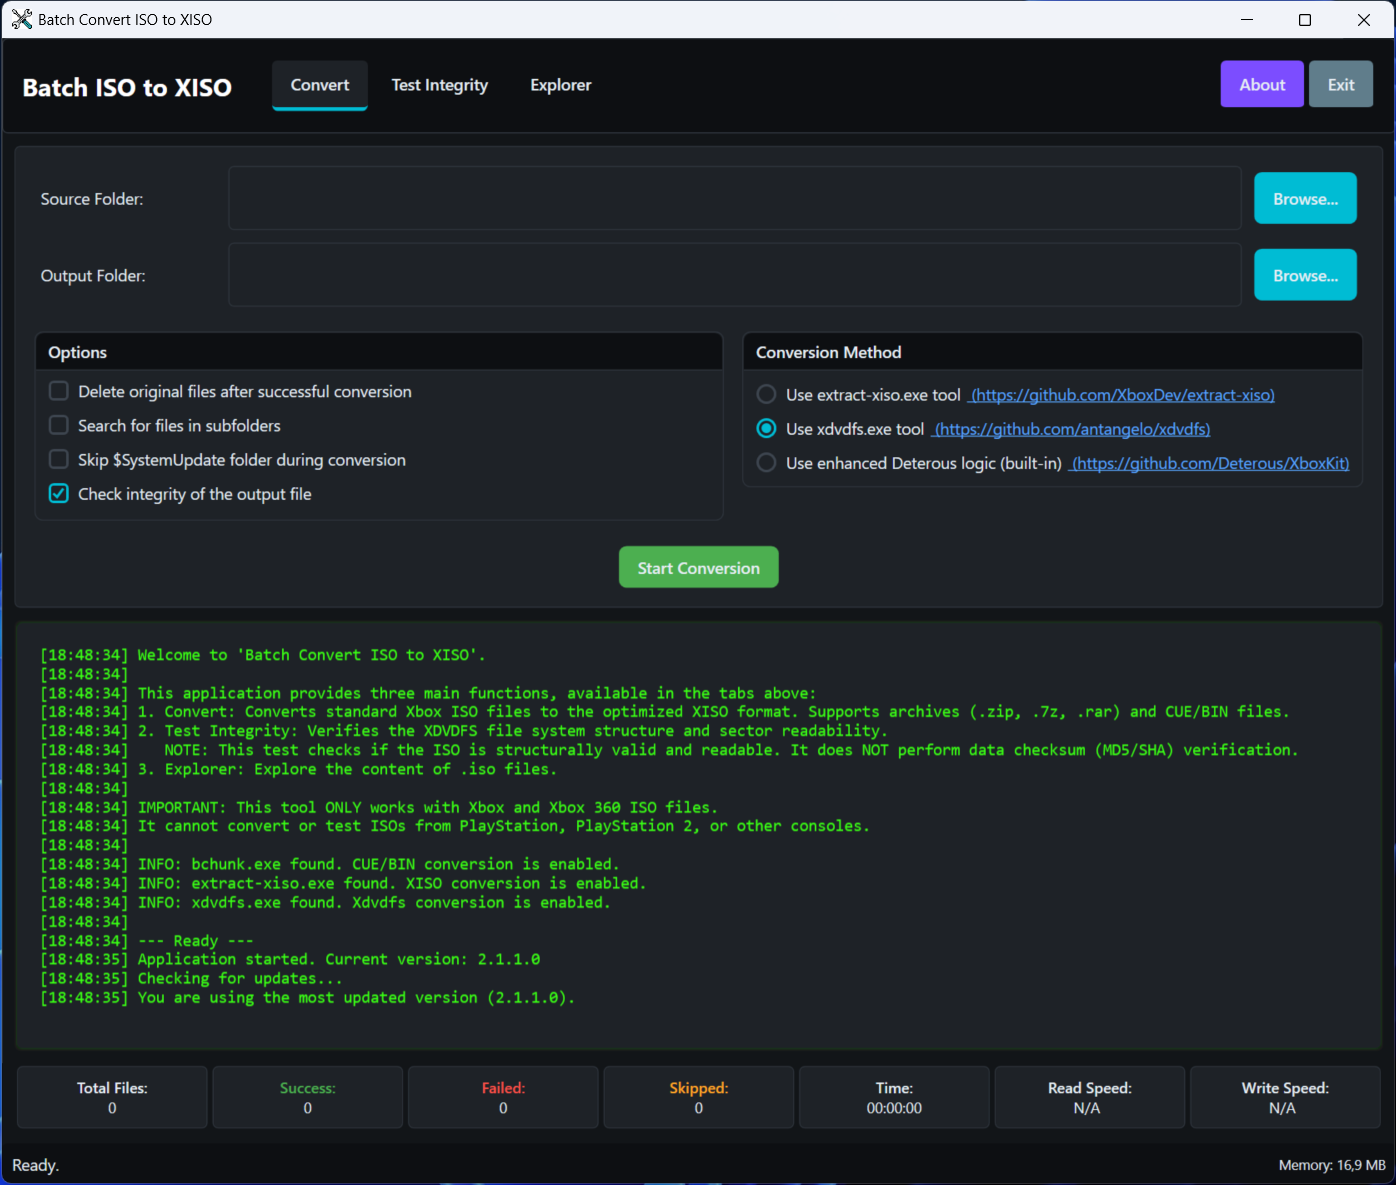1396x1185 pixels.
Task: Browse for the Source Folder
Action: (x=1305, y=198)
